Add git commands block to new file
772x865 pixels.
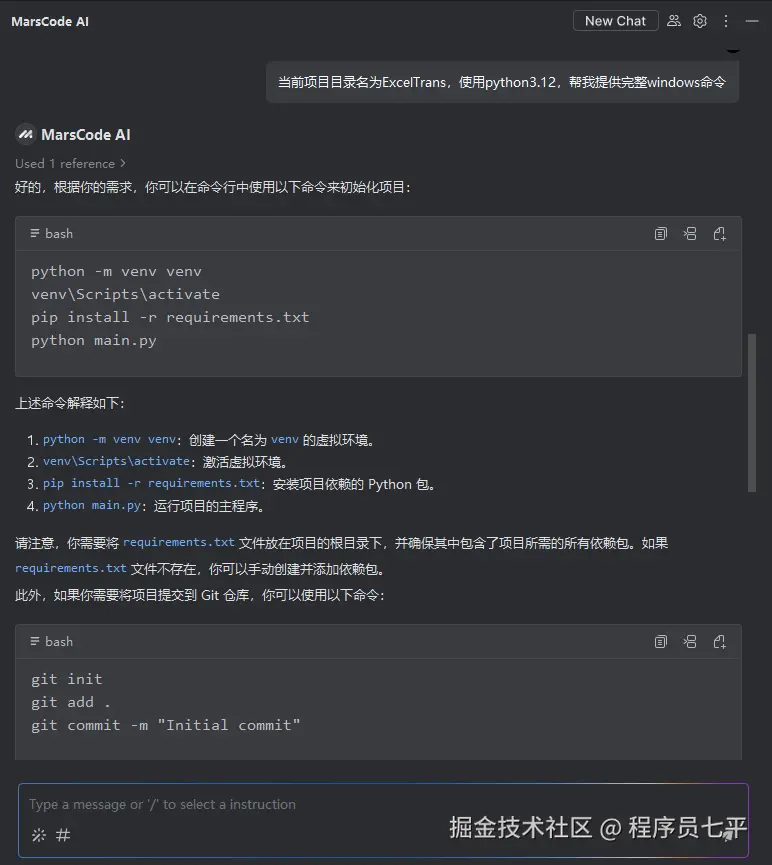[720, 642]
